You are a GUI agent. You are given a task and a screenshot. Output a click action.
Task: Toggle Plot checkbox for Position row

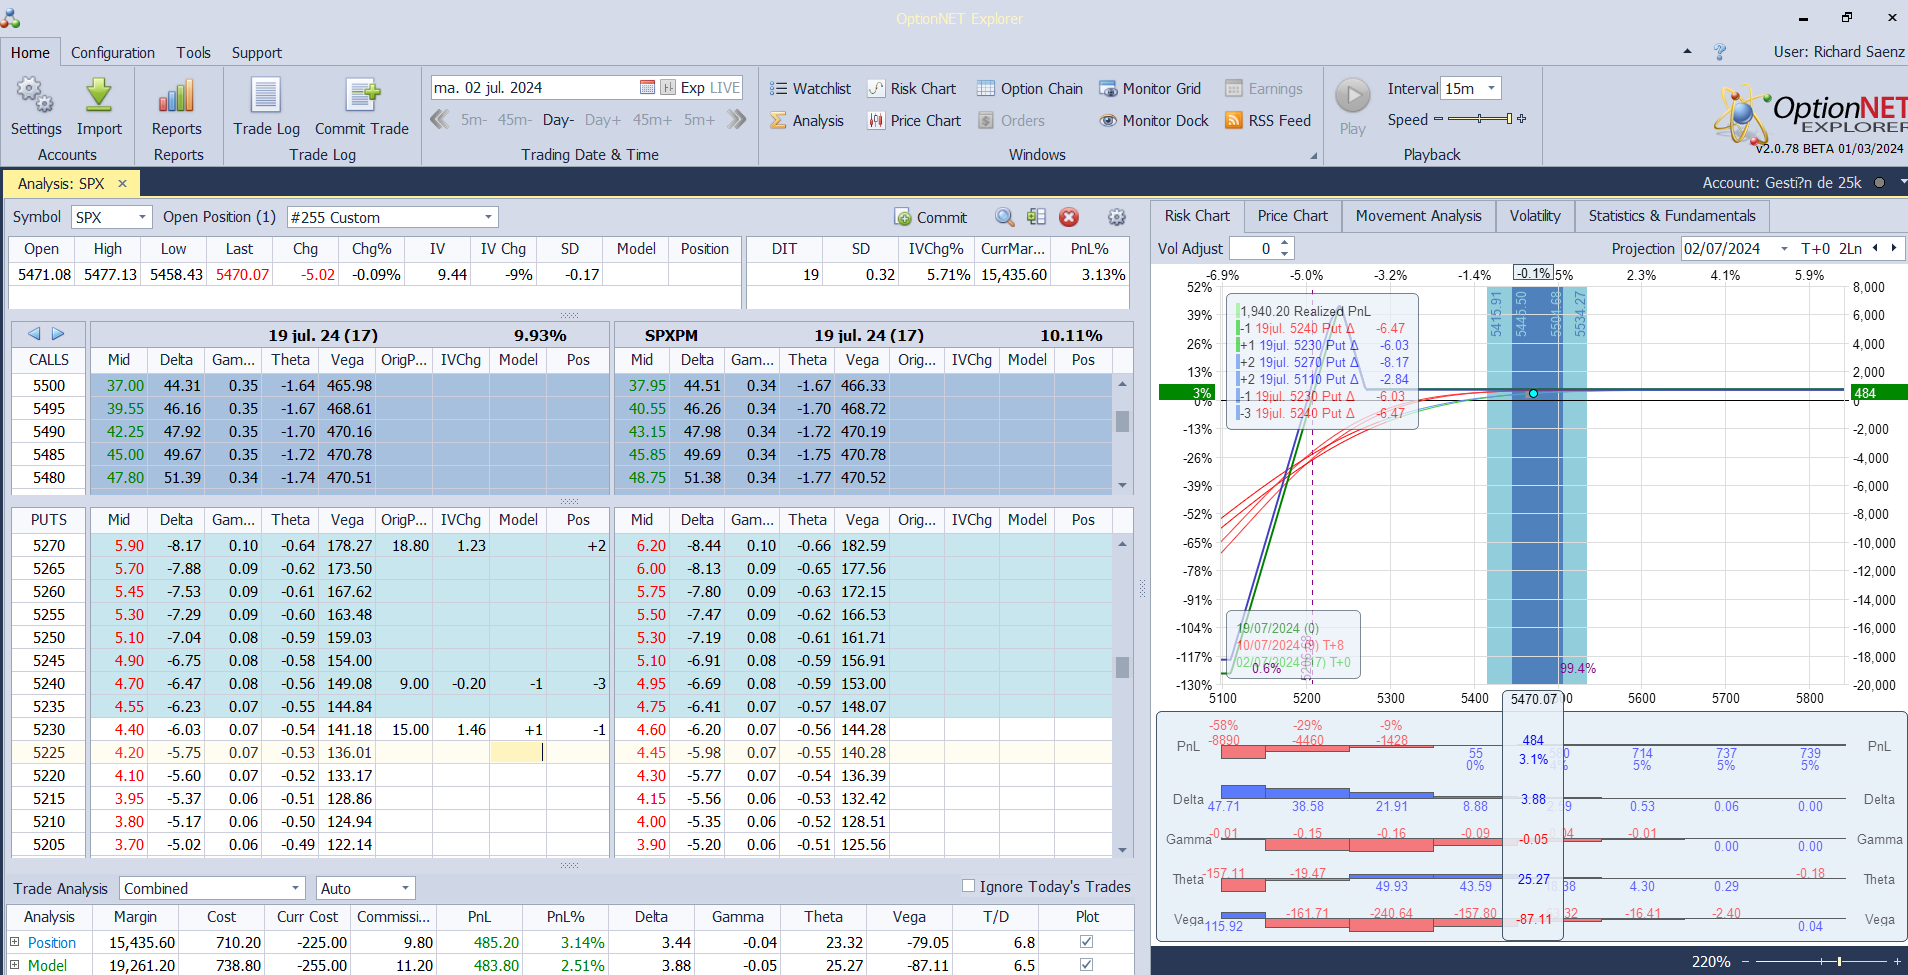point(1087,942)
